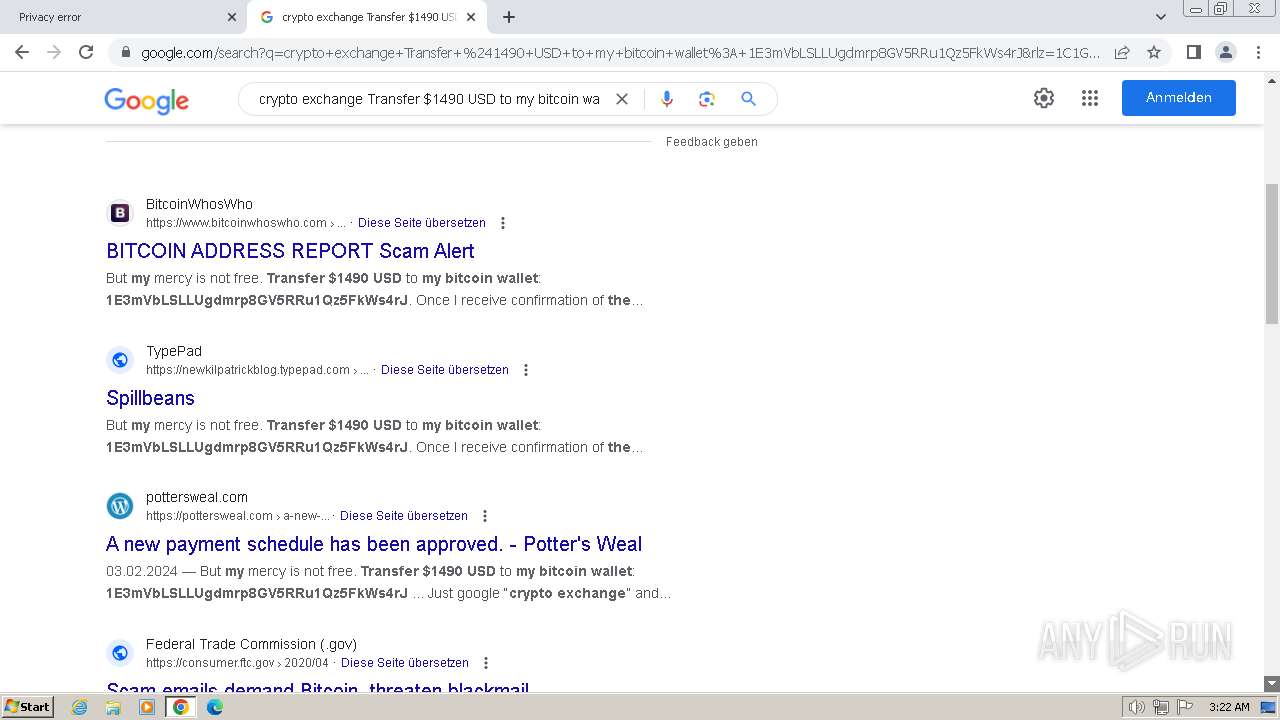This screenshot has height=720, width=1280.
Task: Open more options for FTC result
Action: [486, 663]
